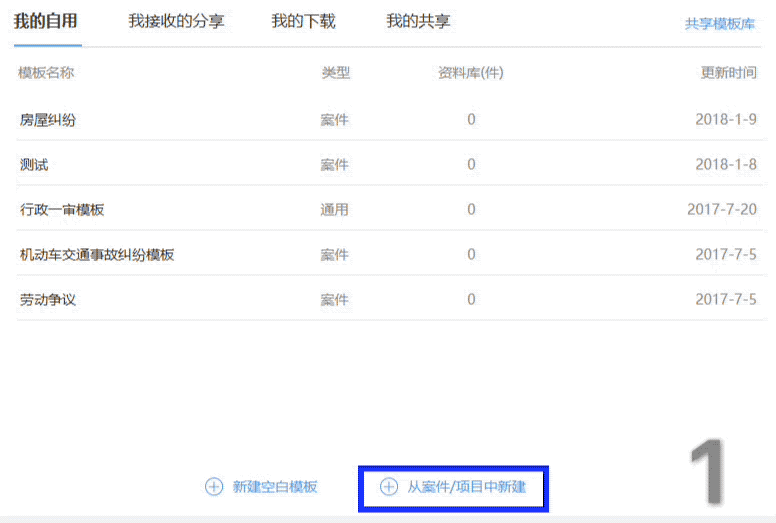
Task: Click 案件 type in 测试 row
Action: [335, 165]
